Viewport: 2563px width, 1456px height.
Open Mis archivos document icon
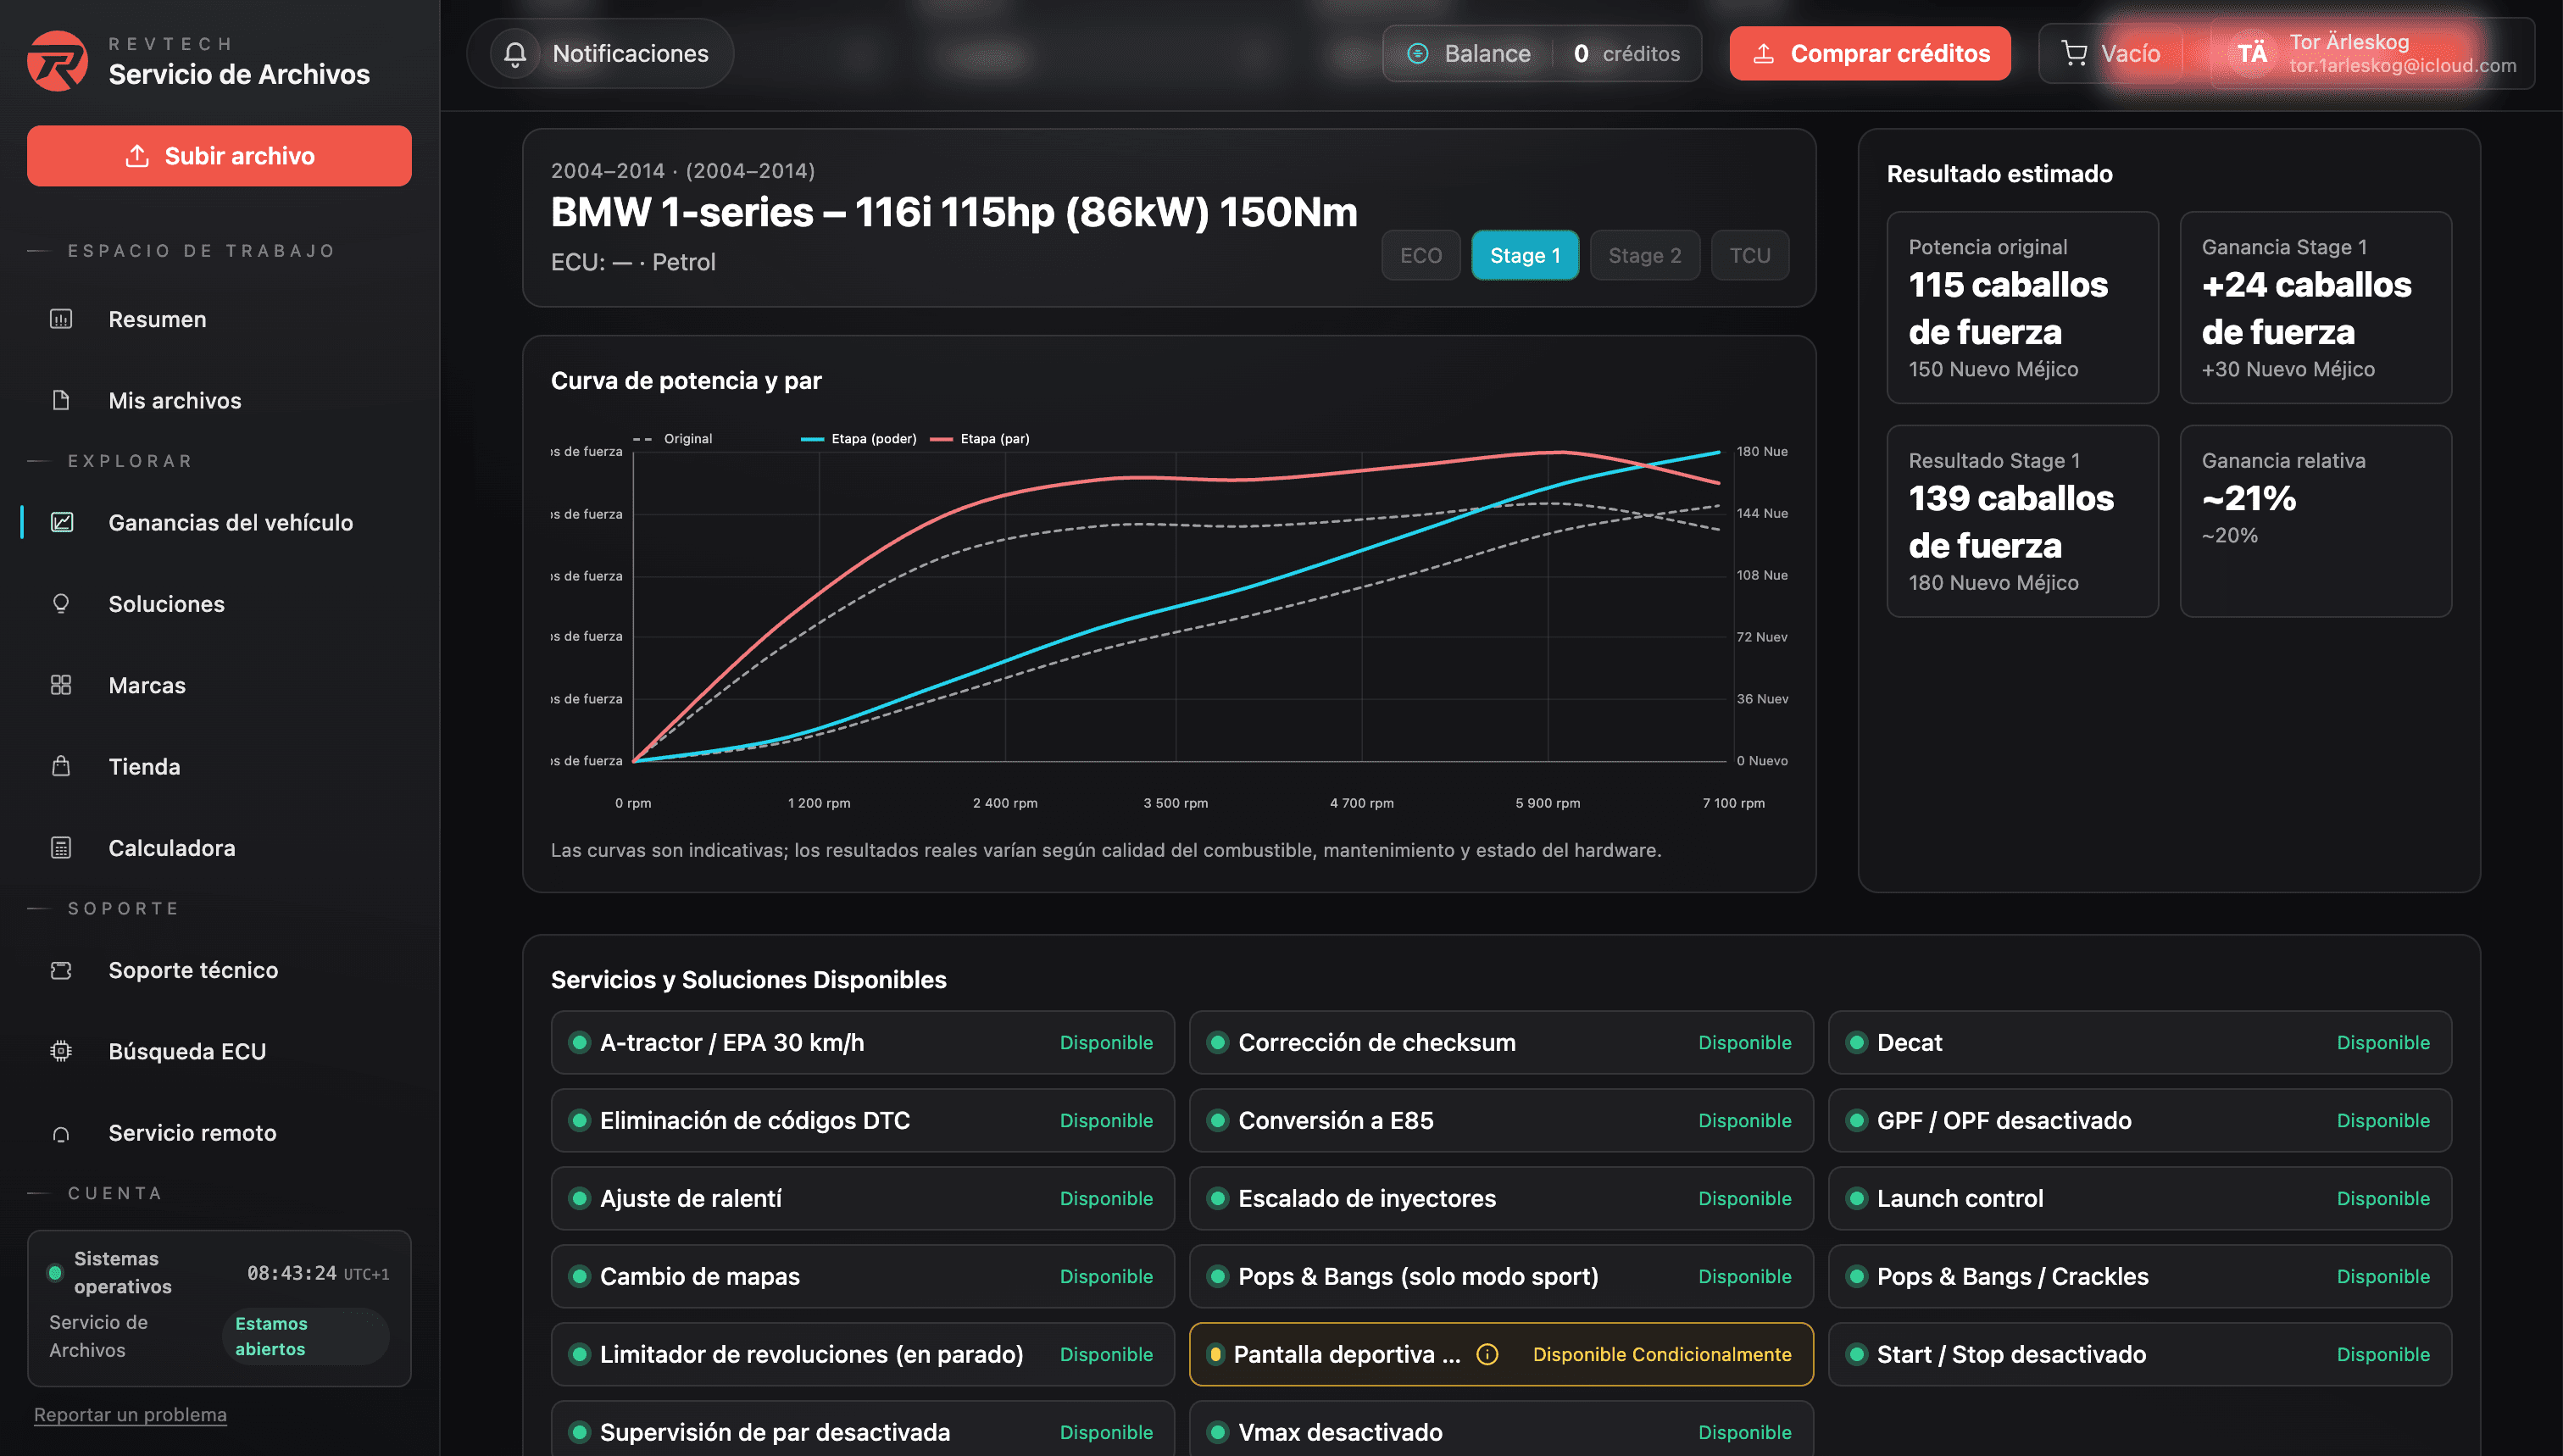coord(61,400)
